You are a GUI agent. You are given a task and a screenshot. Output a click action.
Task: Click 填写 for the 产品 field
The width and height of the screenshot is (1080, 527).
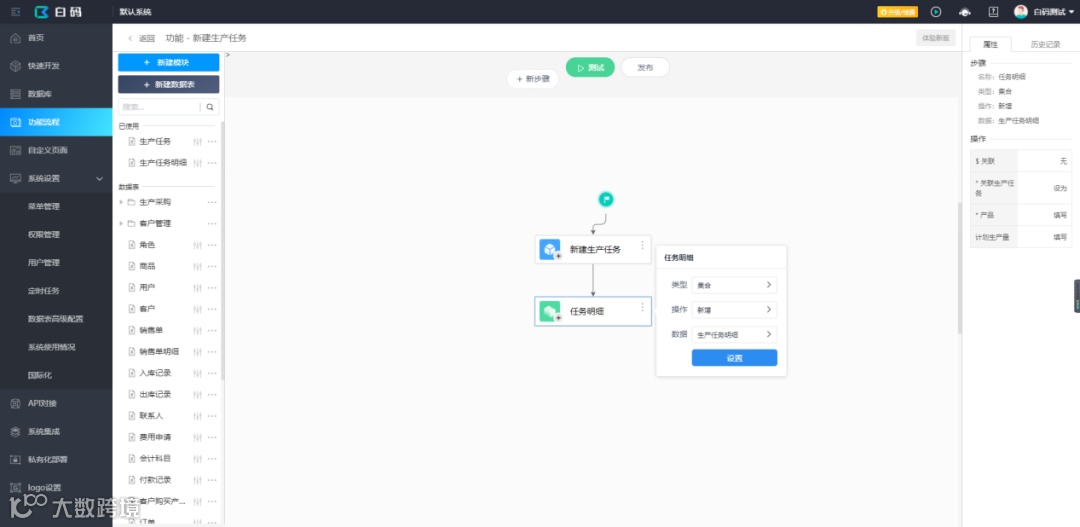tap(1059, 215)
